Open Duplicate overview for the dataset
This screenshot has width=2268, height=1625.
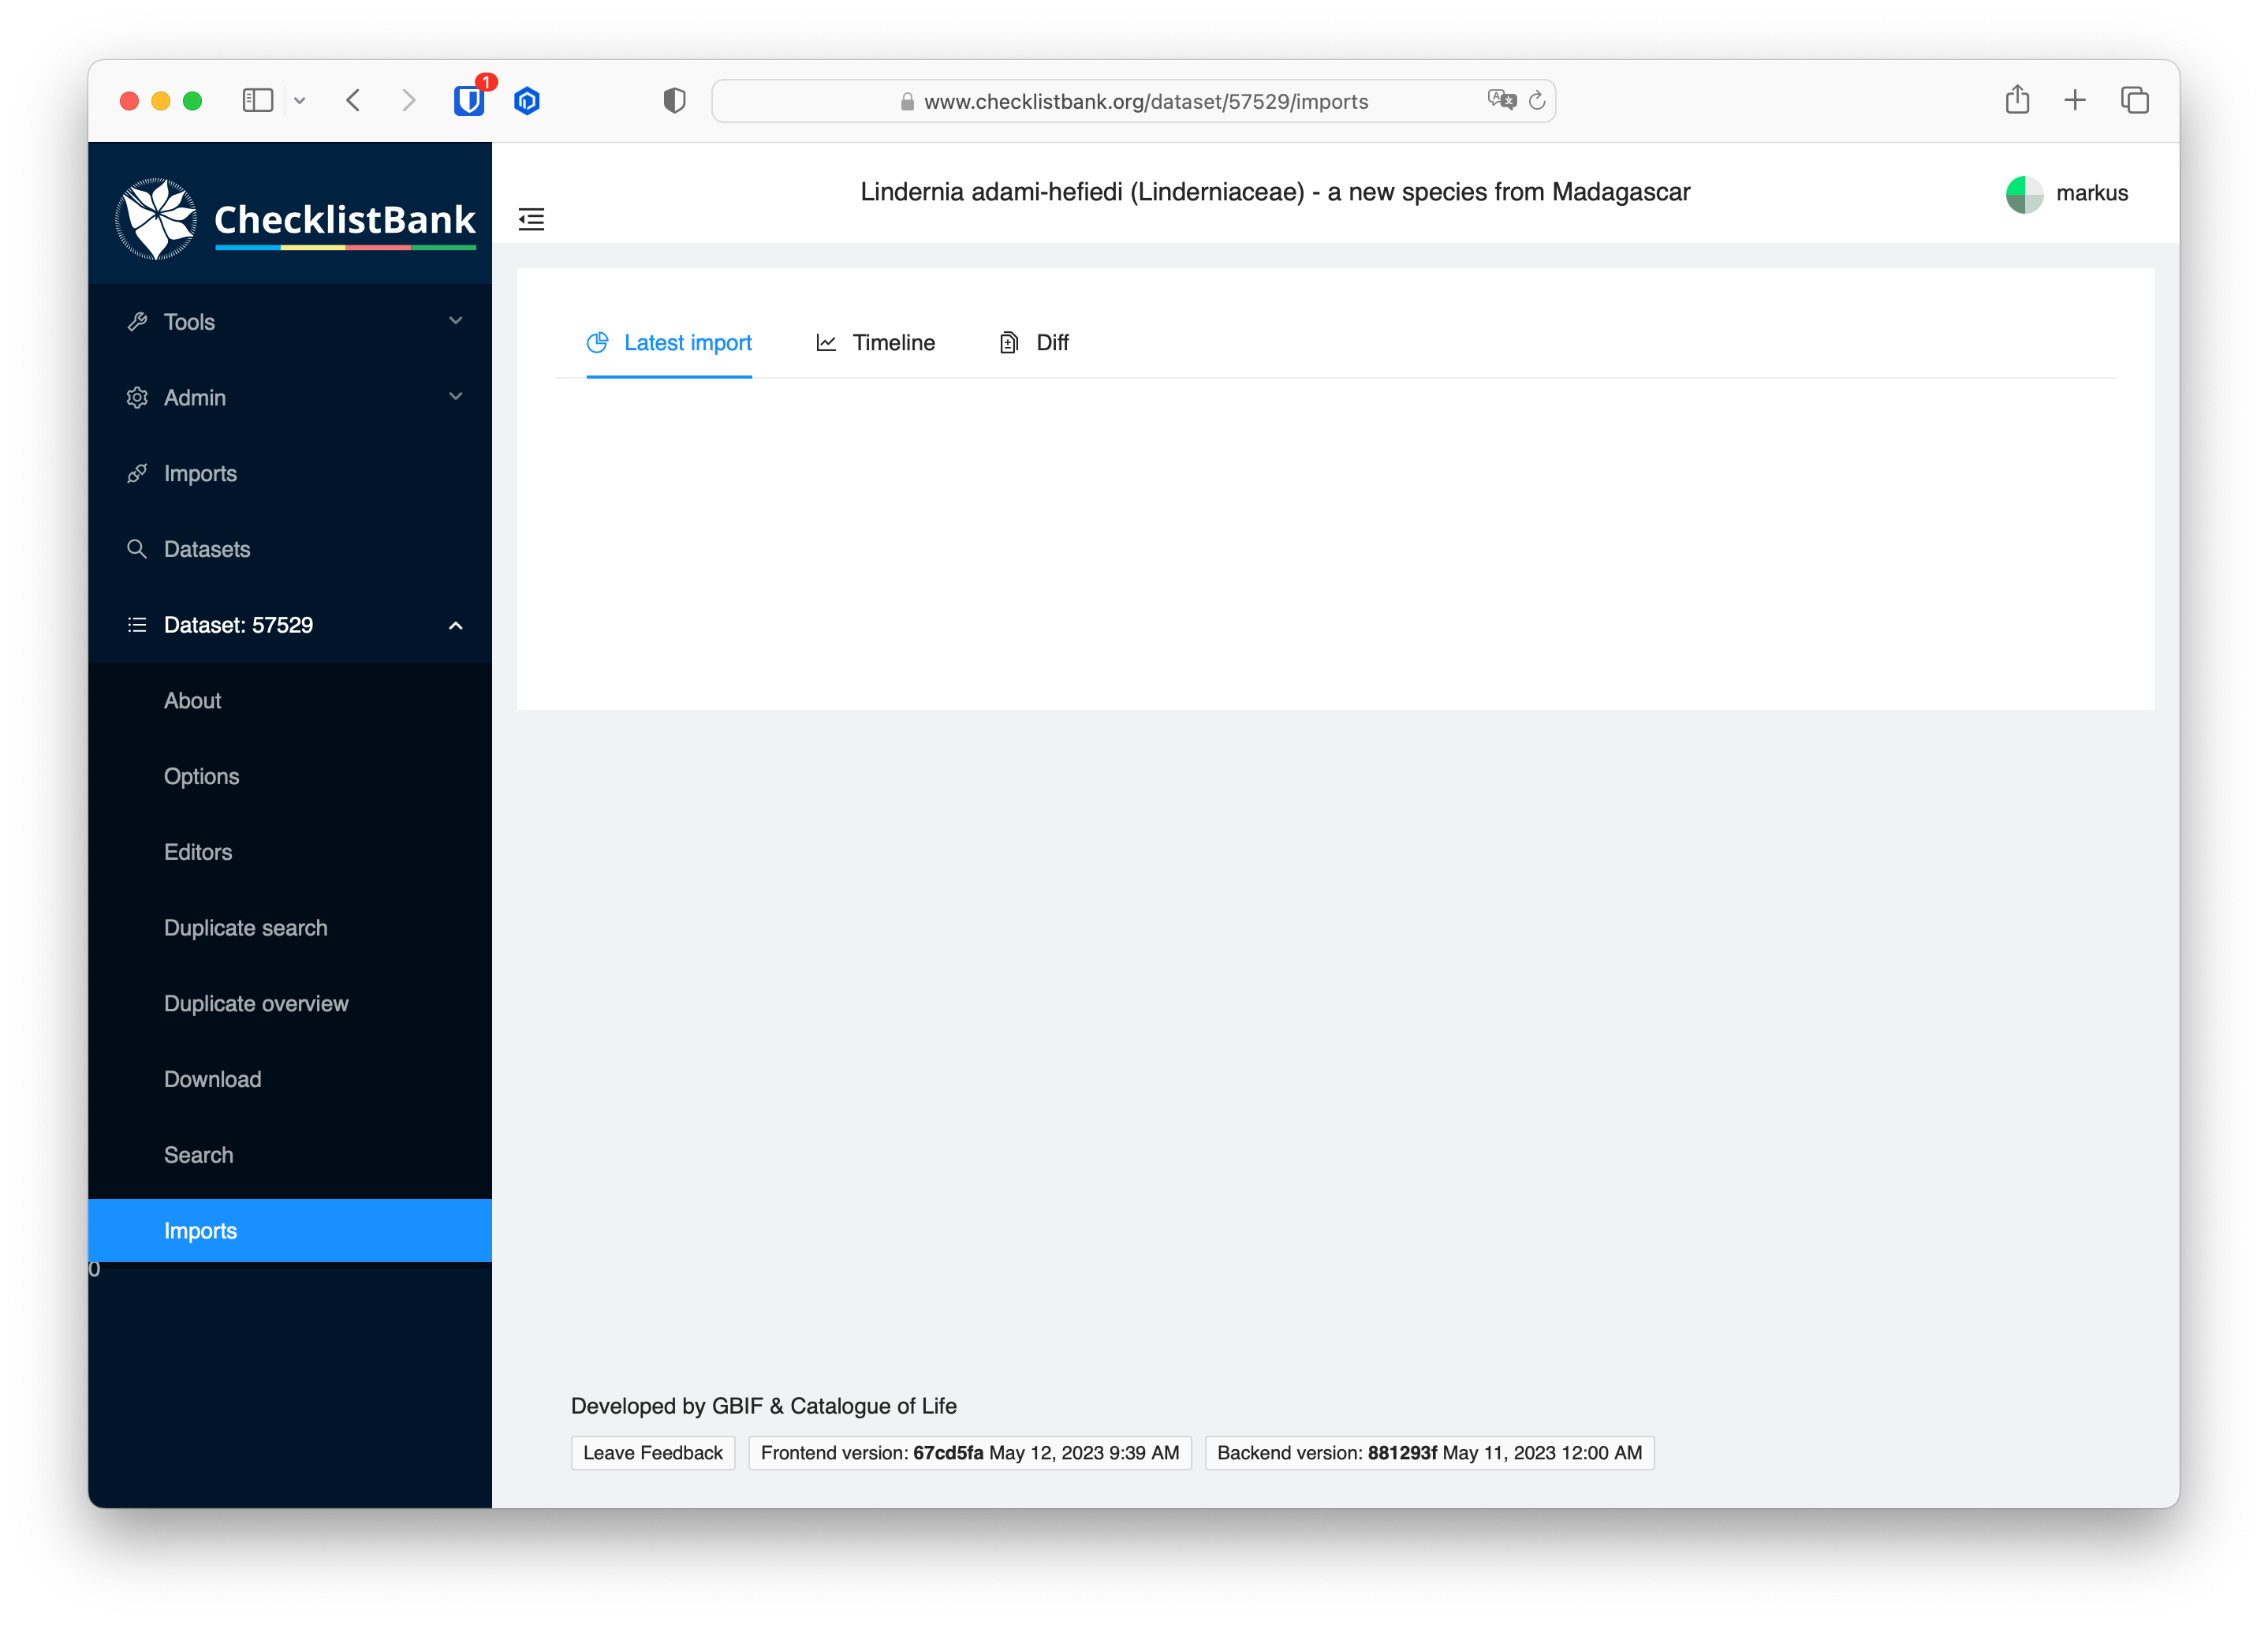[256, 1003]
